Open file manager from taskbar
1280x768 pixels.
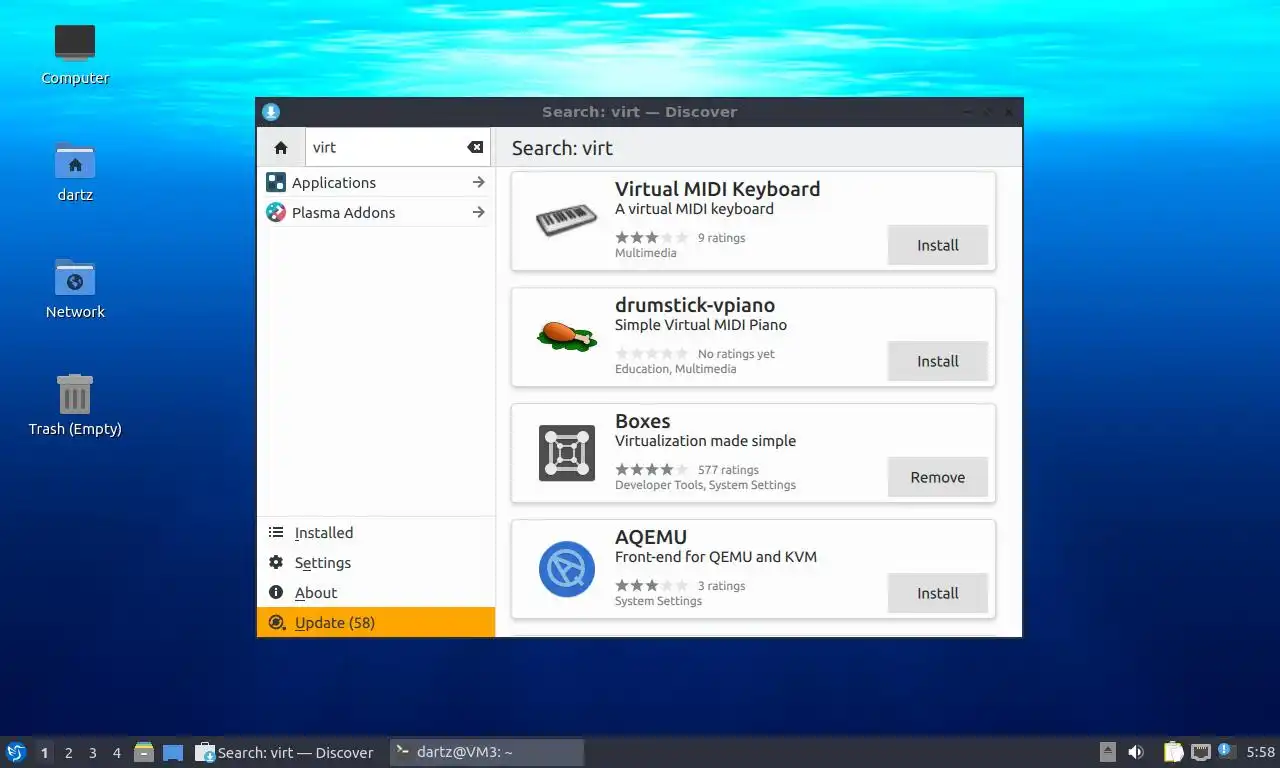pos(144,752)
